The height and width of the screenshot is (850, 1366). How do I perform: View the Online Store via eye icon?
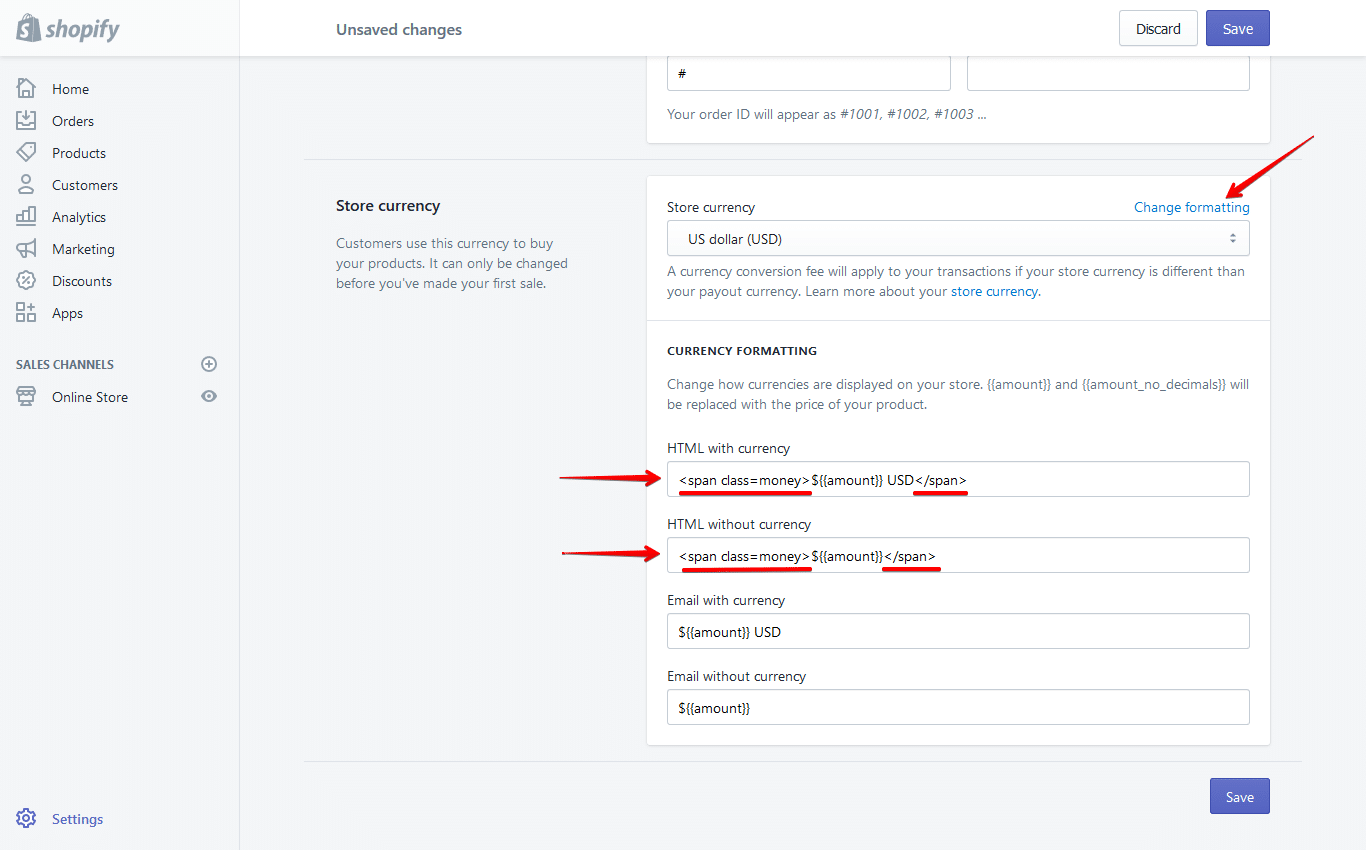pos(209,396)
